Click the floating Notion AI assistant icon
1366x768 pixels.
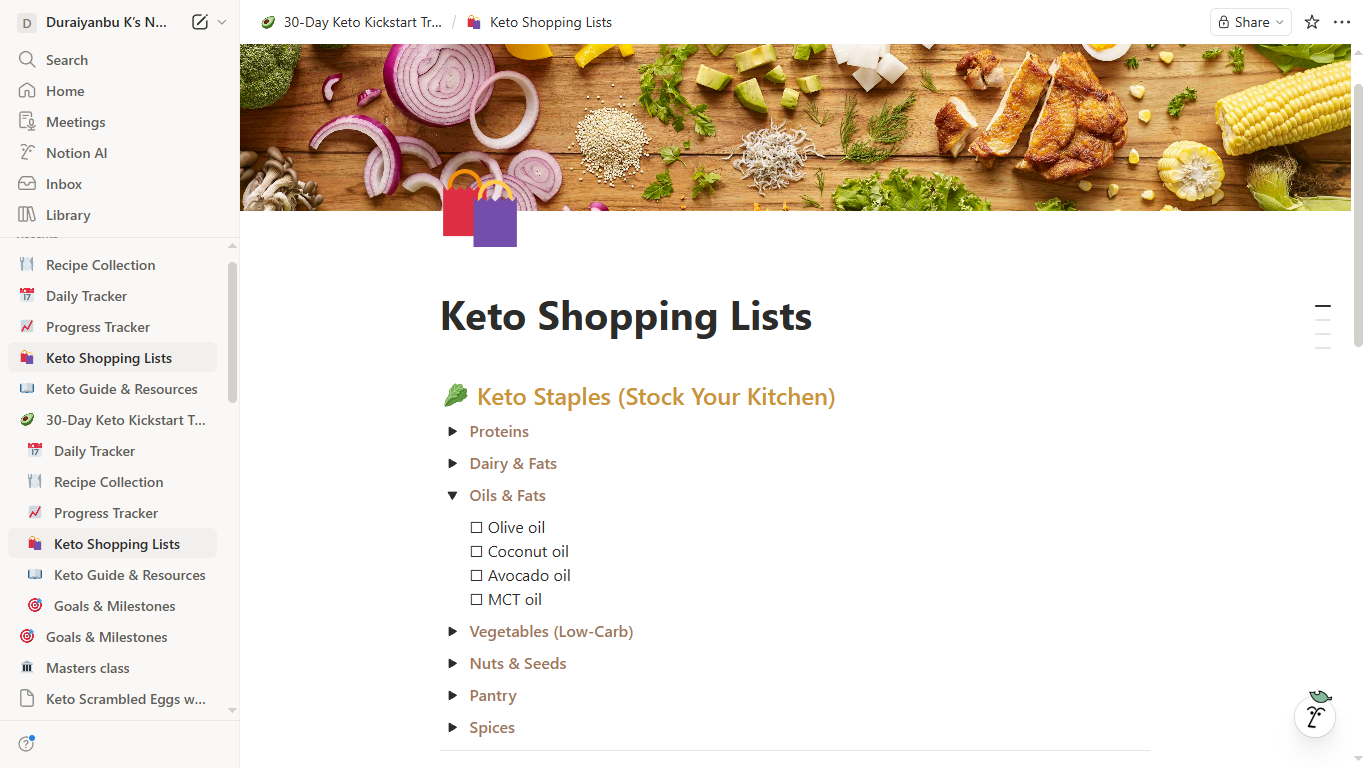tap(1315, 716)
